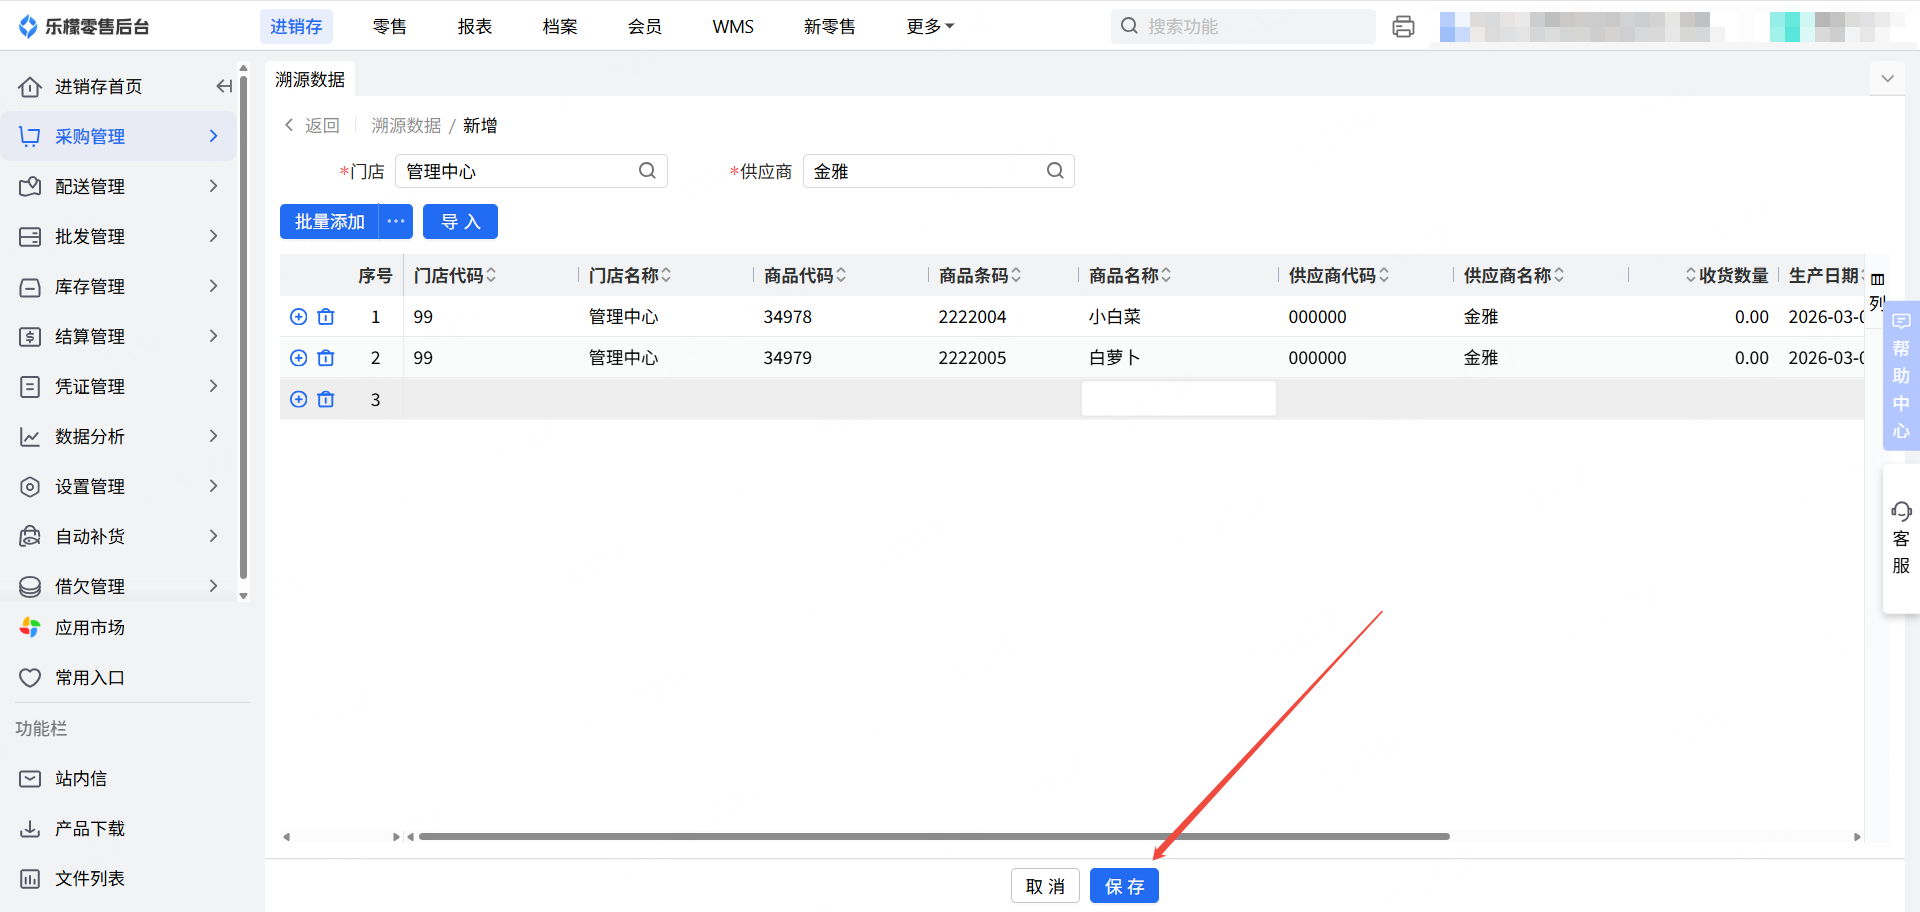Image resolution: width=1920 pixels, height=912 pixels.
Task: Open the 客服 customer service panel
Action: 1900,538
